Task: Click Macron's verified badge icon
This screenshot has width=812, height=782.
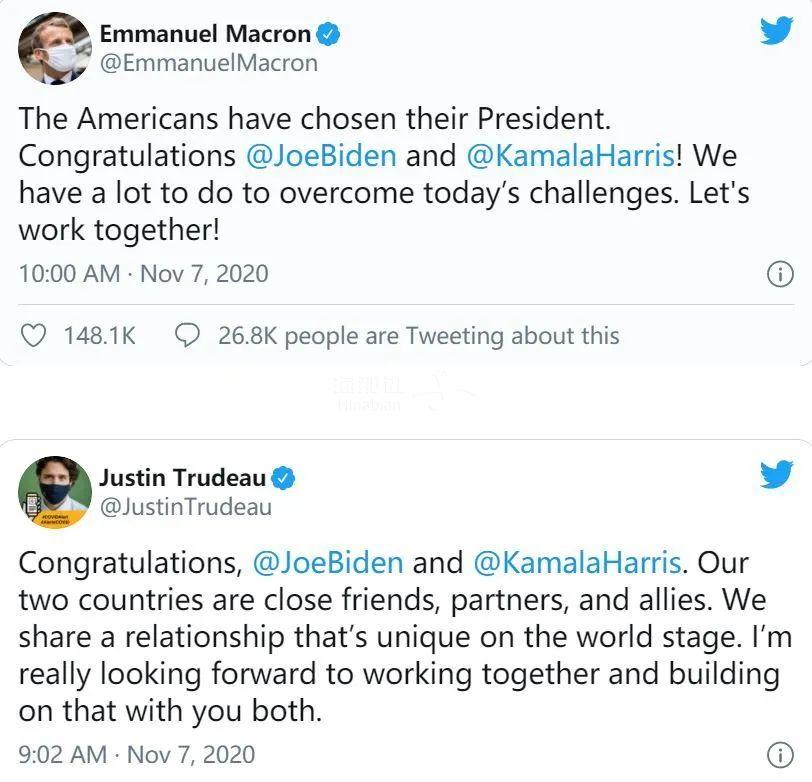Action: (329, 34)
